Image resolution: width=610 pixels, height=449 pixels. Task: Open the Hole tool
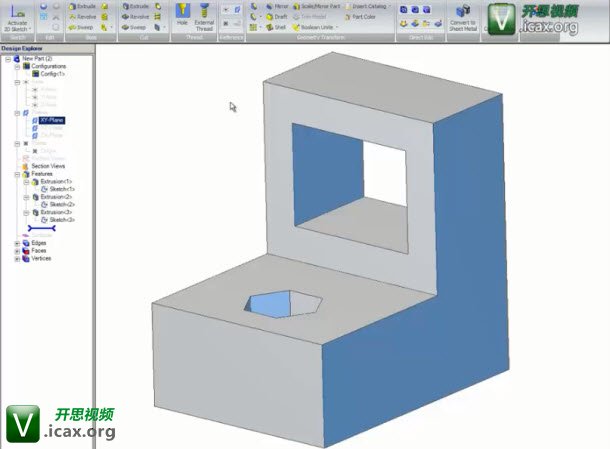pyautogui.click(x=182, y=16)
